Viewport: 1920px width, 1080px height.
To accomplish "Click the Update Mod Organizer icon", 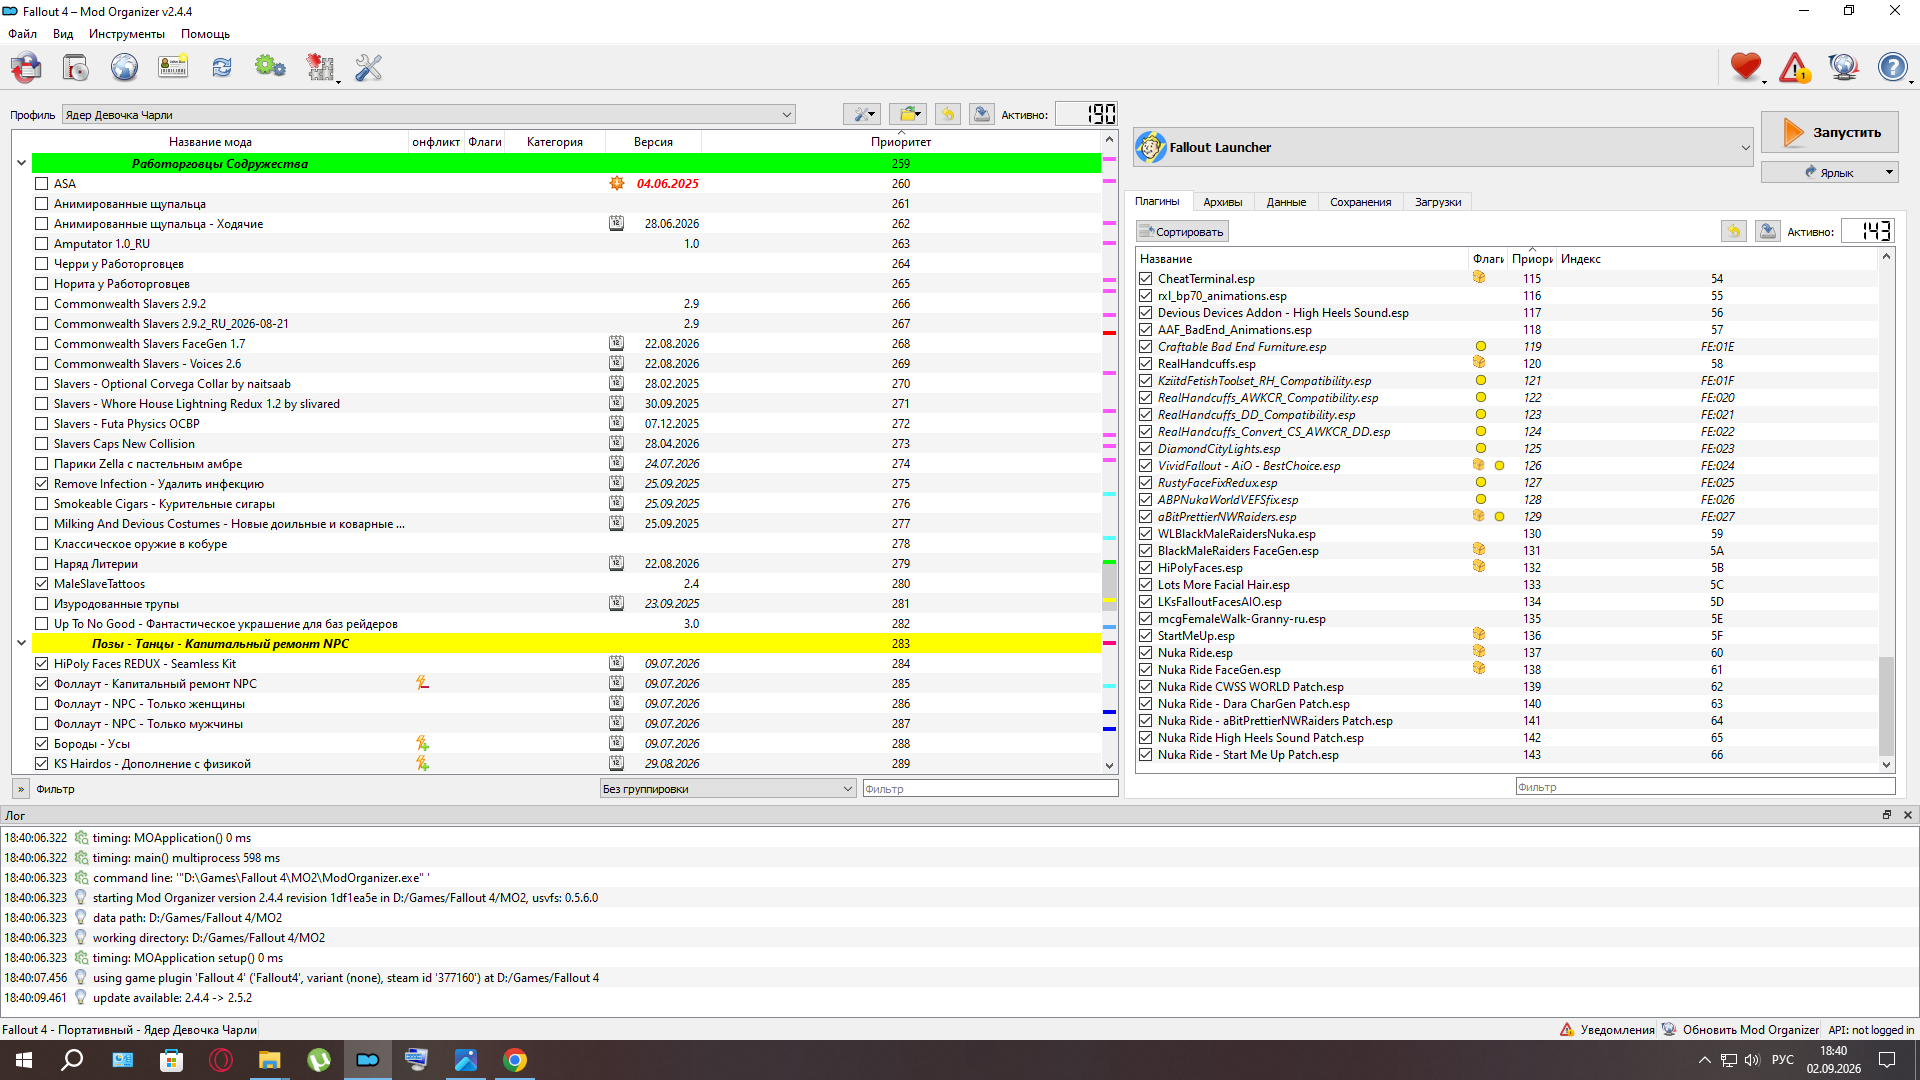I will pyautogui.click(x=1843, y=67).
